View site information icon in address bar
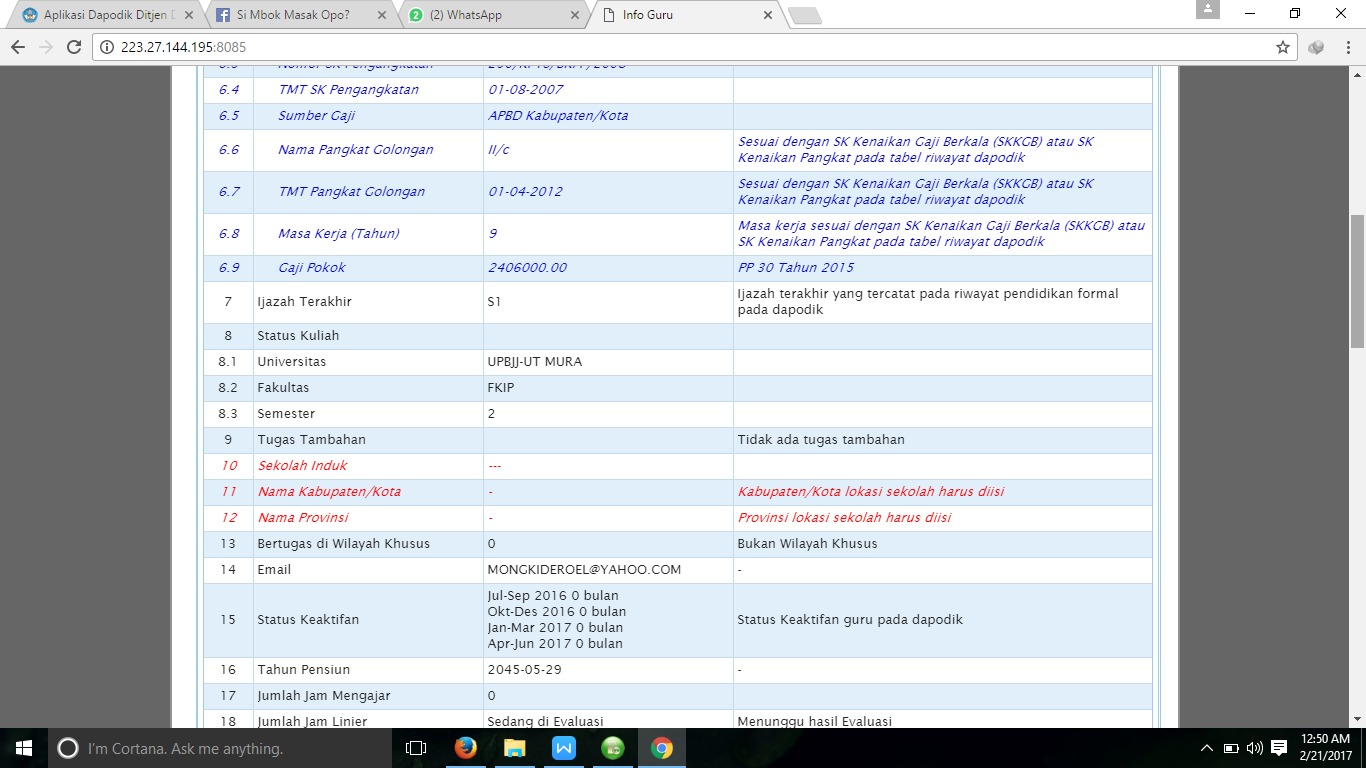 click(x=108, y=47)
